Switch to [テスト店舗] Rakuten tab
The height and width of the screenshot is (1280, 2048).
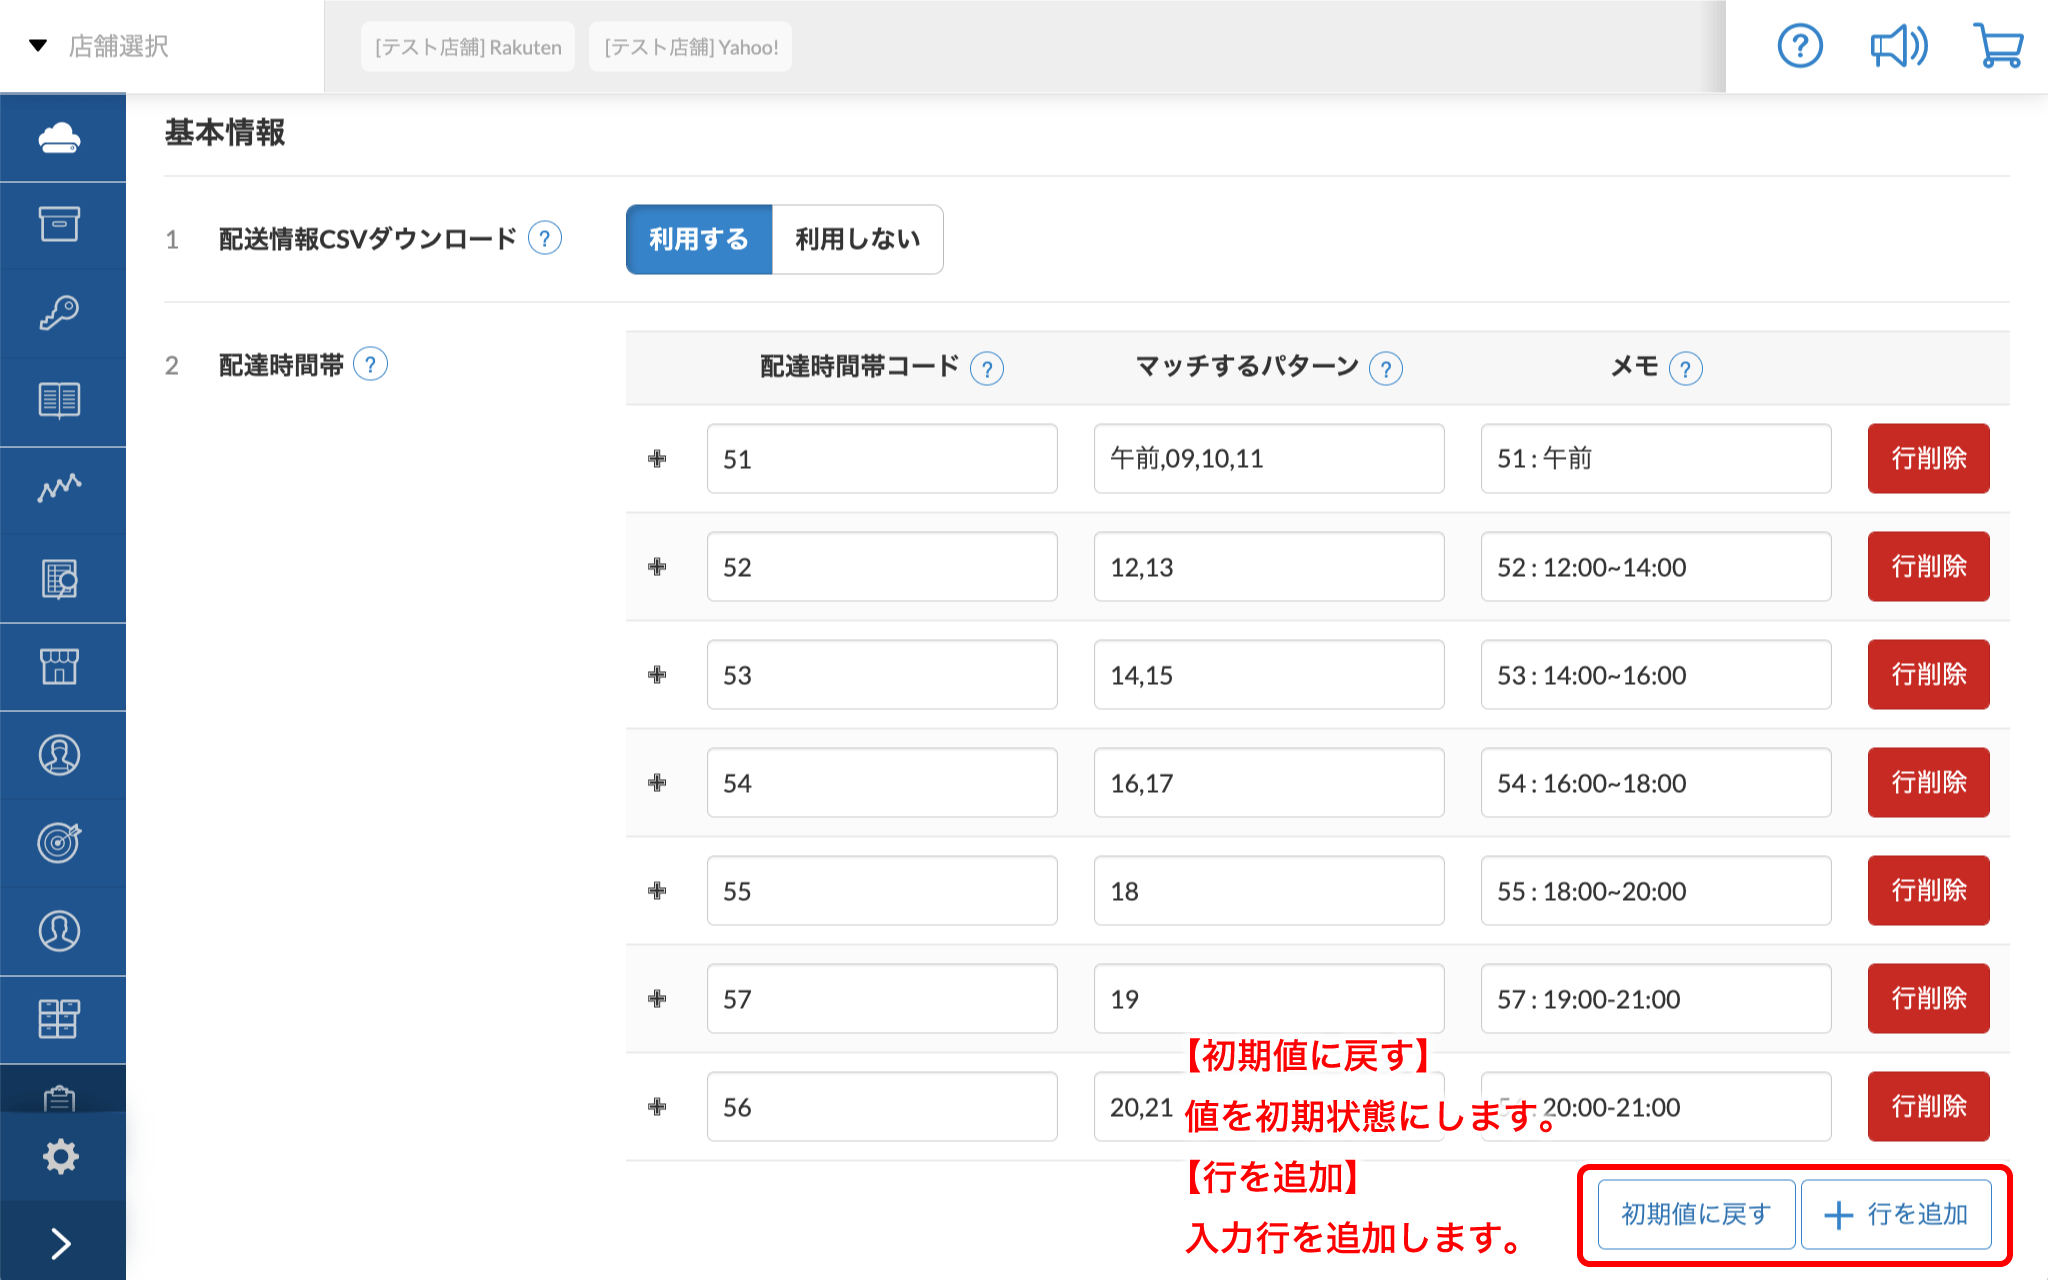(468, 47)
